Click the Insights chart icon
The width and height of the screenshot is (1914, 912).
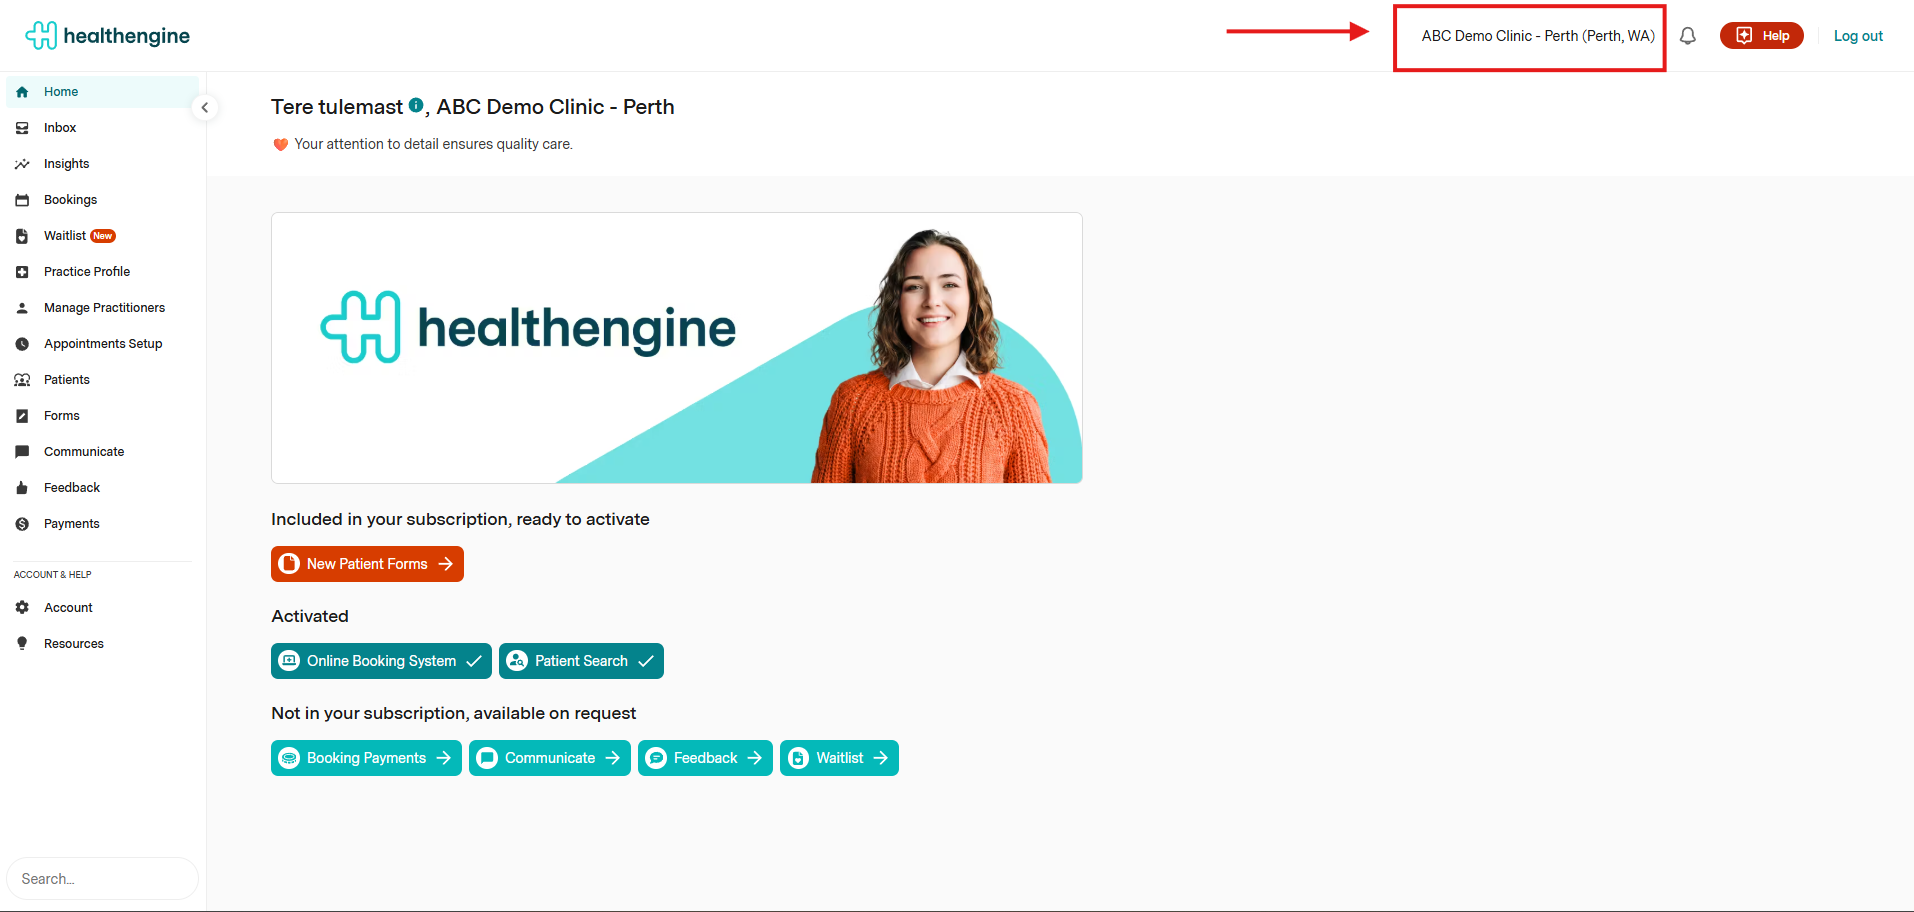[x=22, y=164]
